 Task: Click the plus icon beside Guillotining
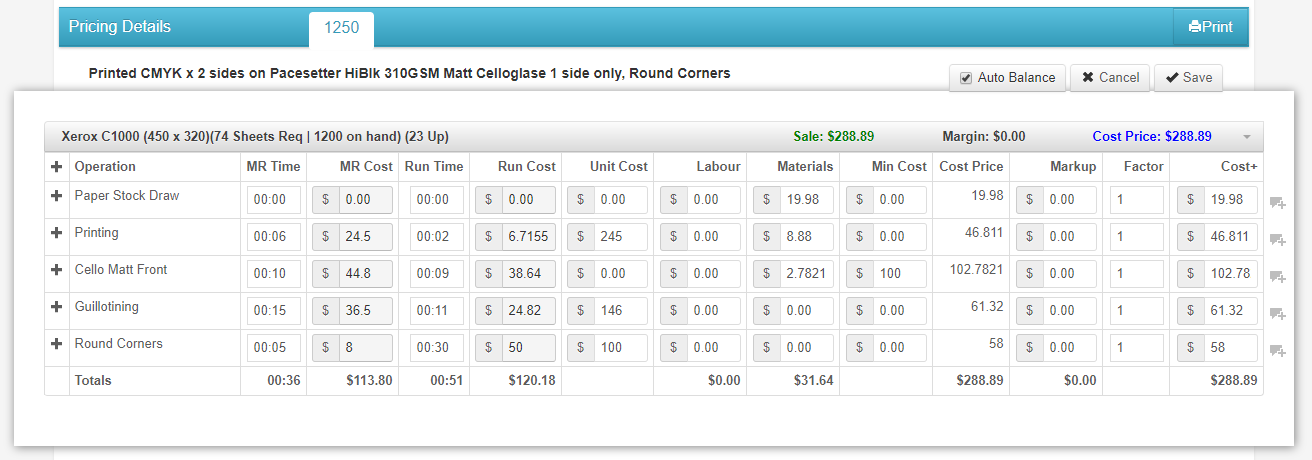click(57, 308)
